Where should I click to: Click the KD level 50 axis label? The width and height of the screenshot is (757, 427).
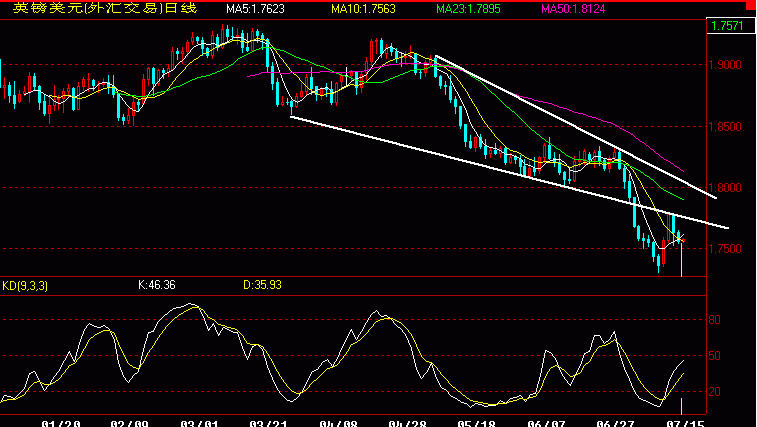[x=715, y=356]
